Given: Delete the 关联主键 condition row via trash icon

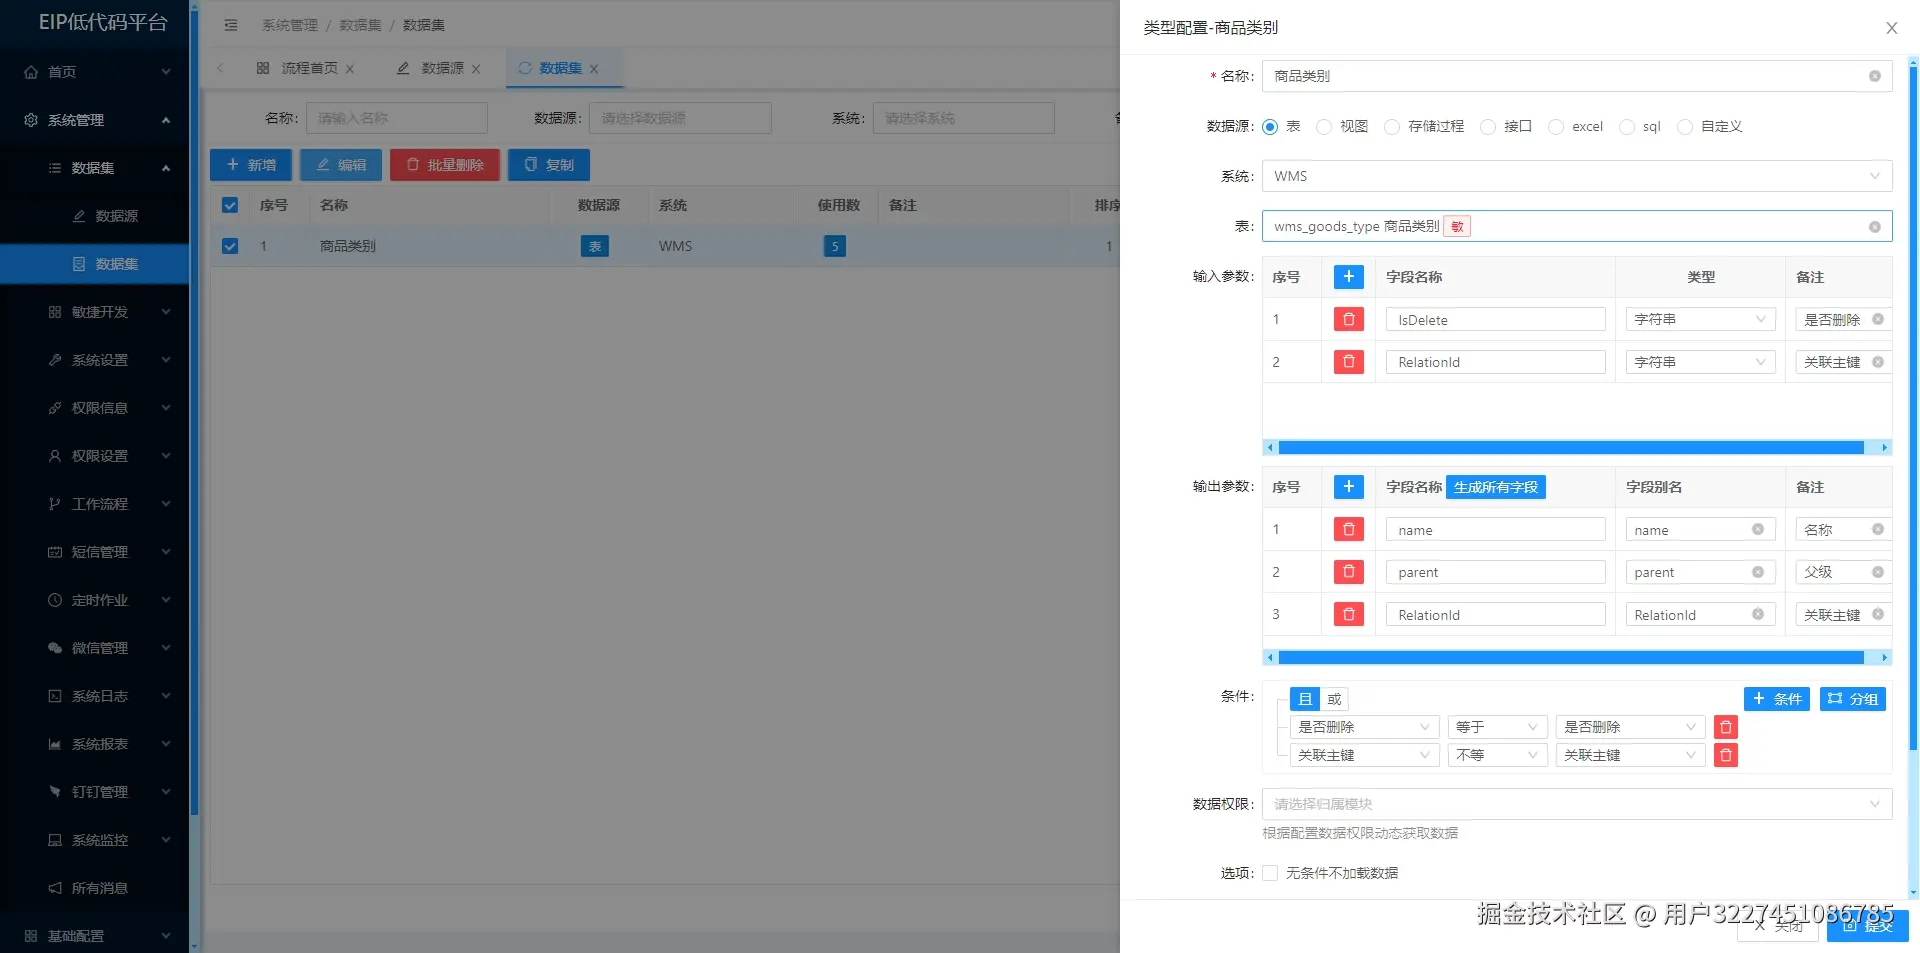Looking at the screenshot, I should point(1725,755).
